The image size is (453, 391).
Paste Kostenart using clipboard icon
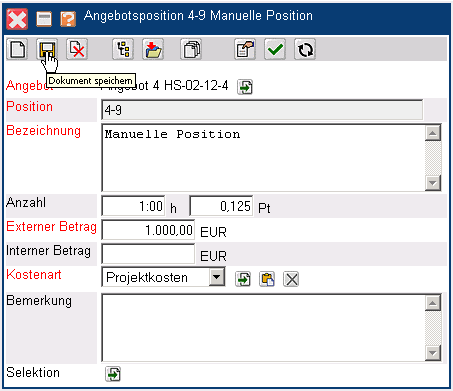pos(267,279)
